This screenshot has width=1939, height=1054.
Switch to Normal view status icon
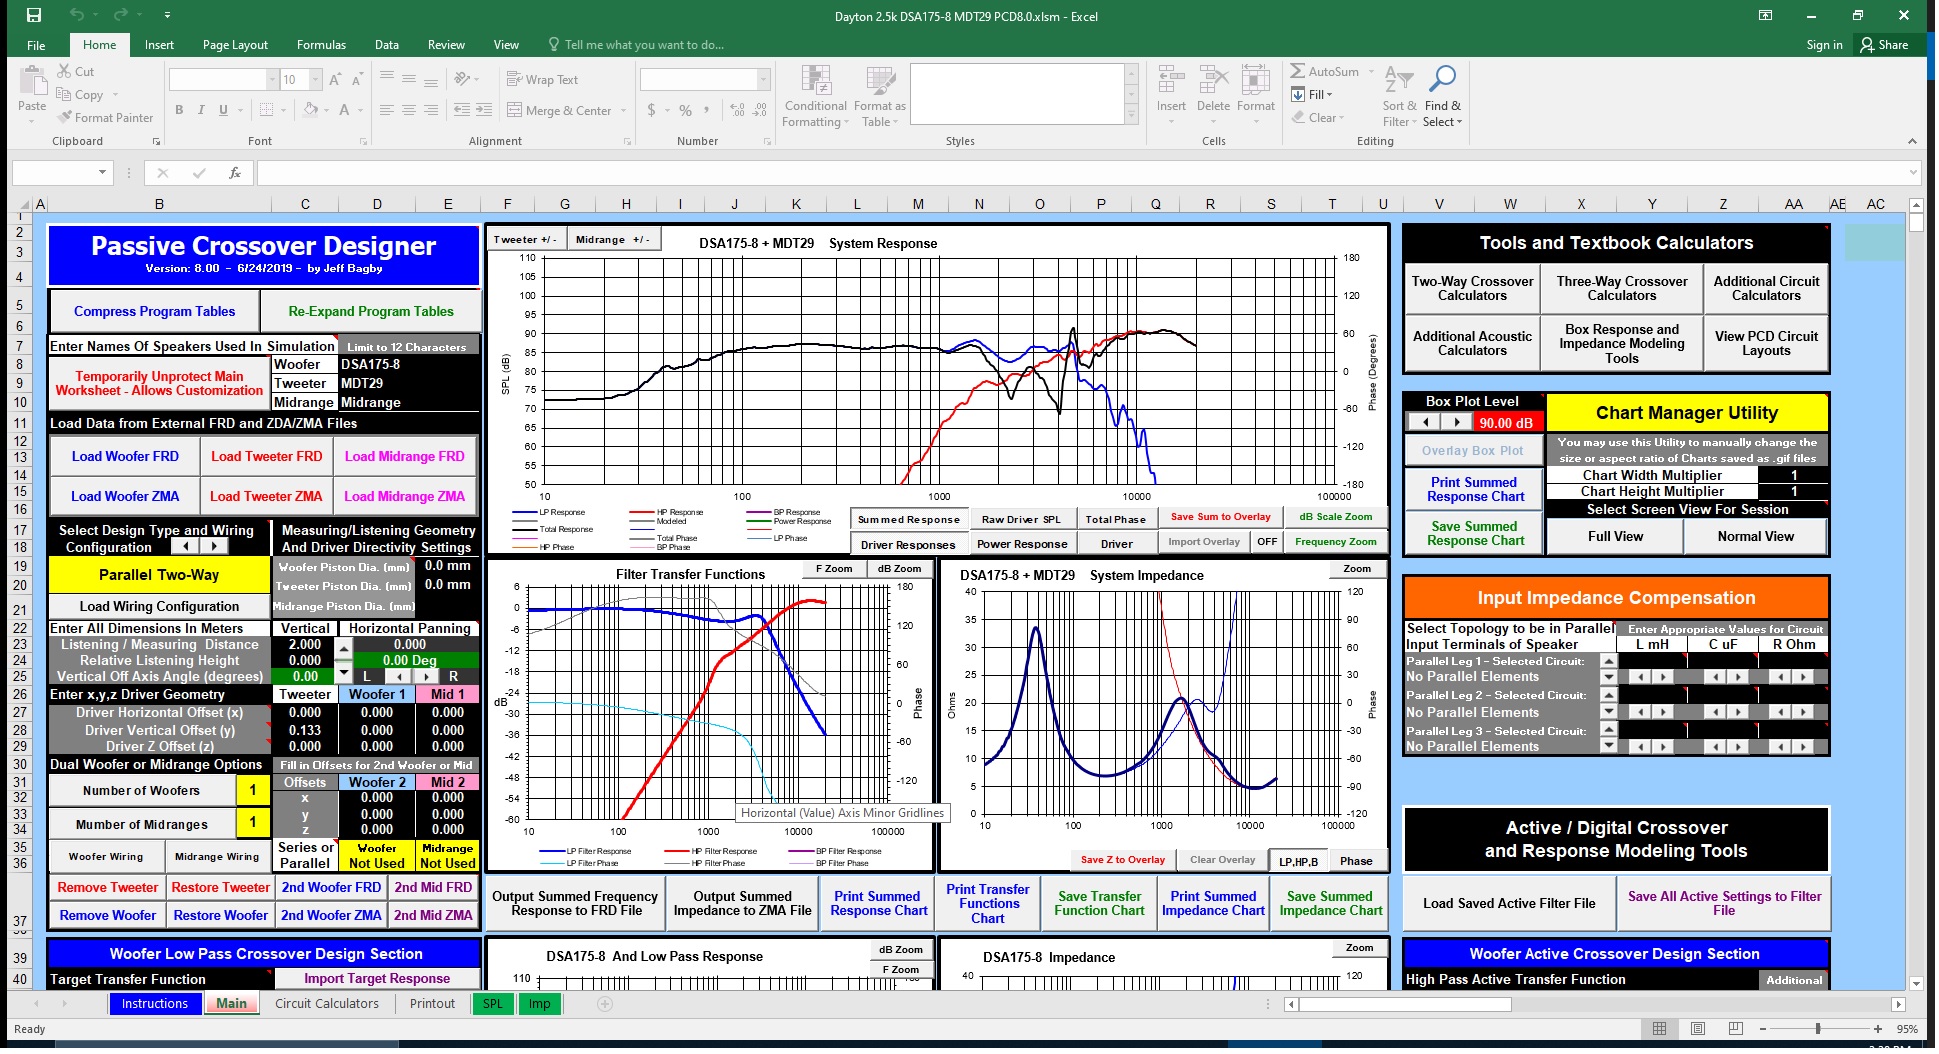click(1659, 1029)
